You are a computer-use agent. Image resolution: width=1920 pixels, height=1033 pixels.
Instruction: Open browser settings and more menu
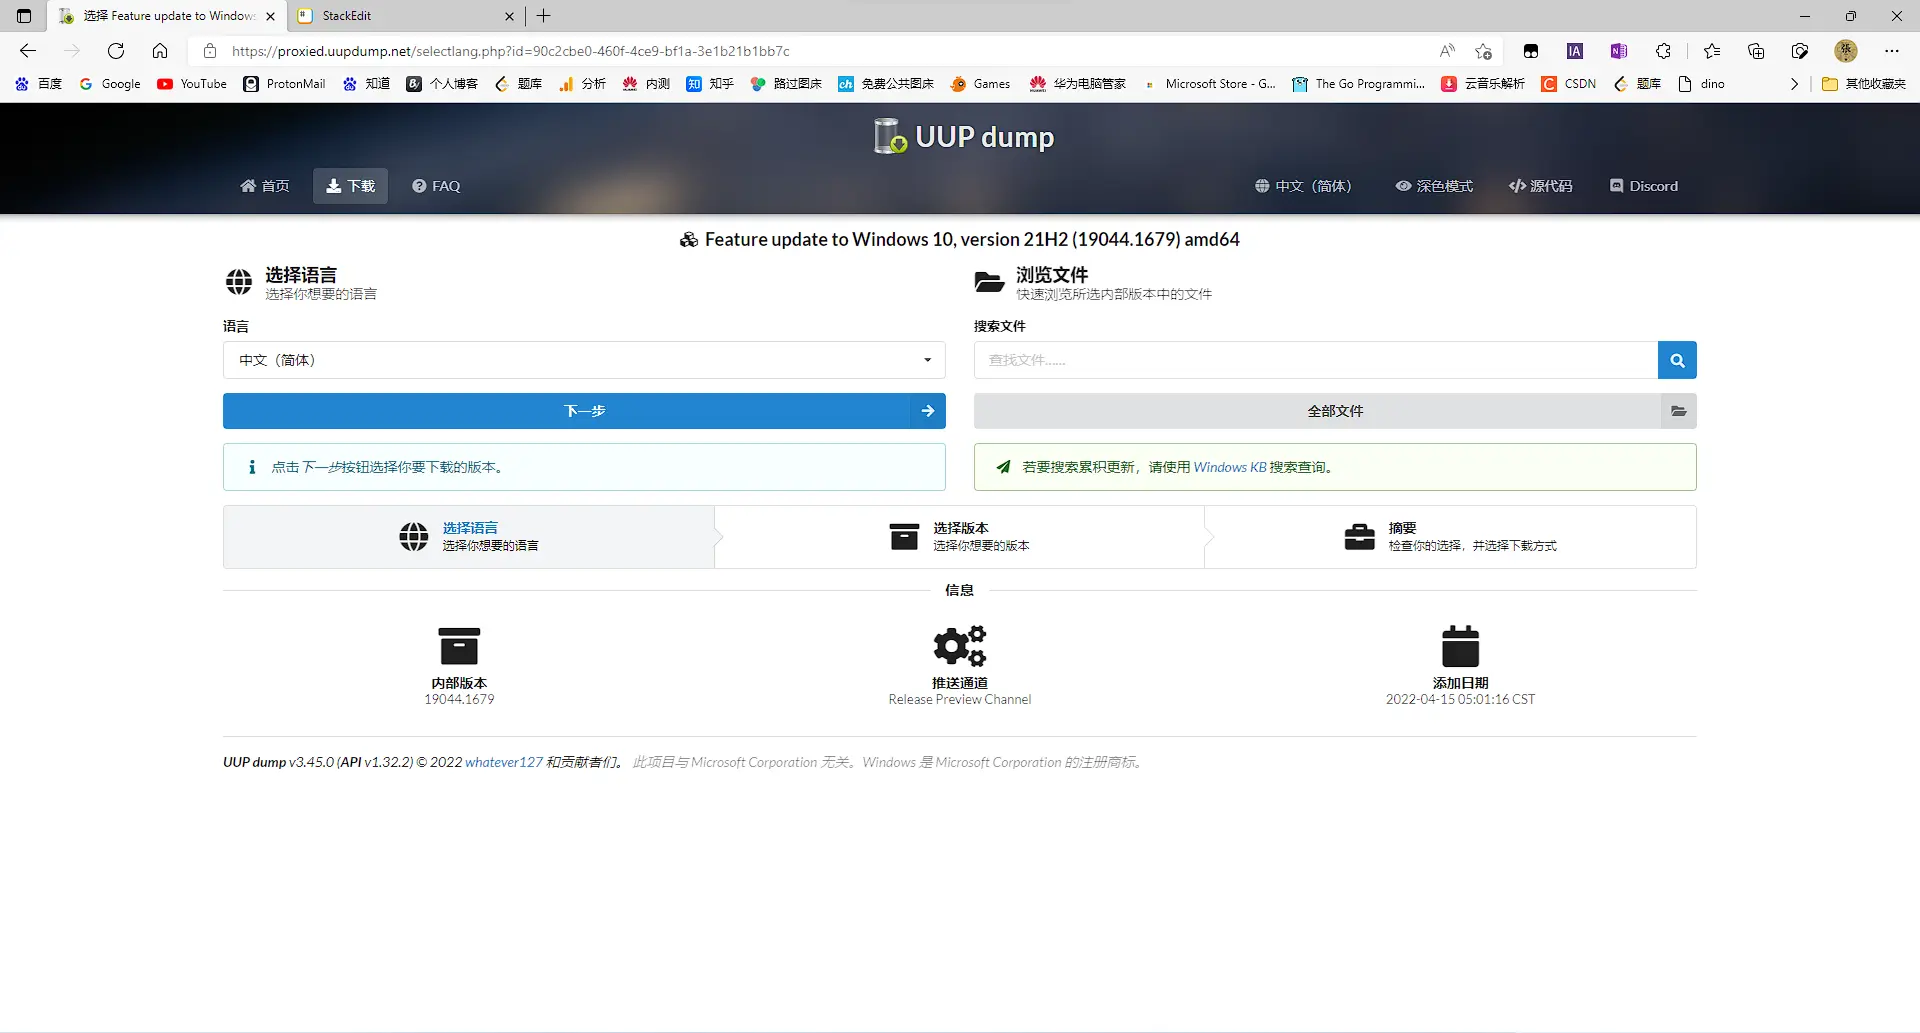[x=1892, y=51]
